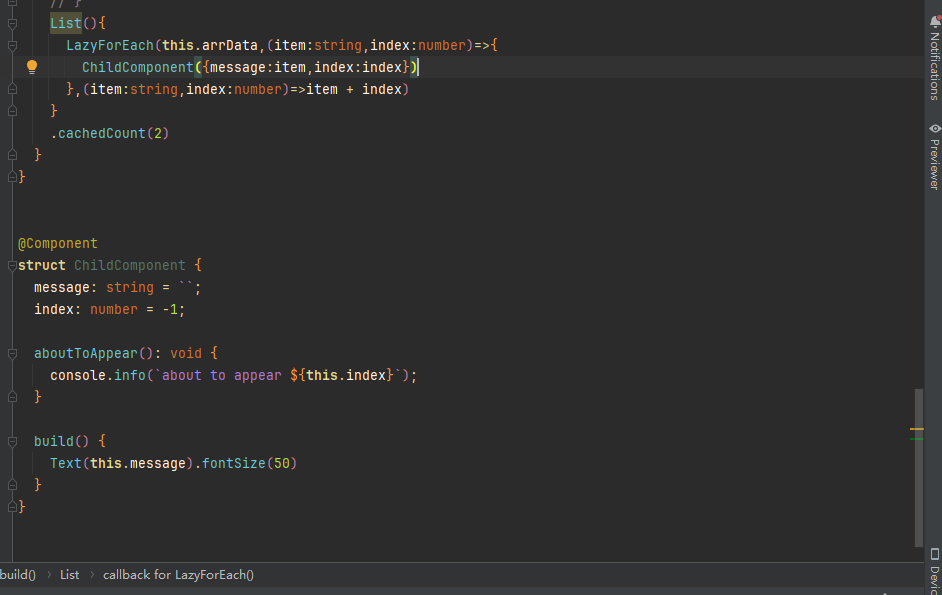Image resolution: width=942 pixels, height=595 pixels.
Task: Click yellow warning stripe in error gutter
Action: pyautogui.click(x=916, y=429)
